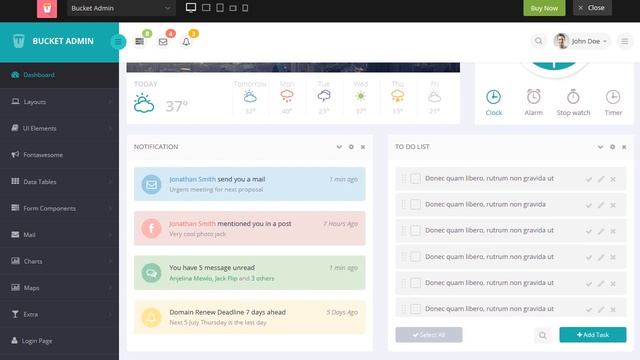Open the tasks list icon with green badge
The height and width of the screenshot is (360, 640).
140,41
